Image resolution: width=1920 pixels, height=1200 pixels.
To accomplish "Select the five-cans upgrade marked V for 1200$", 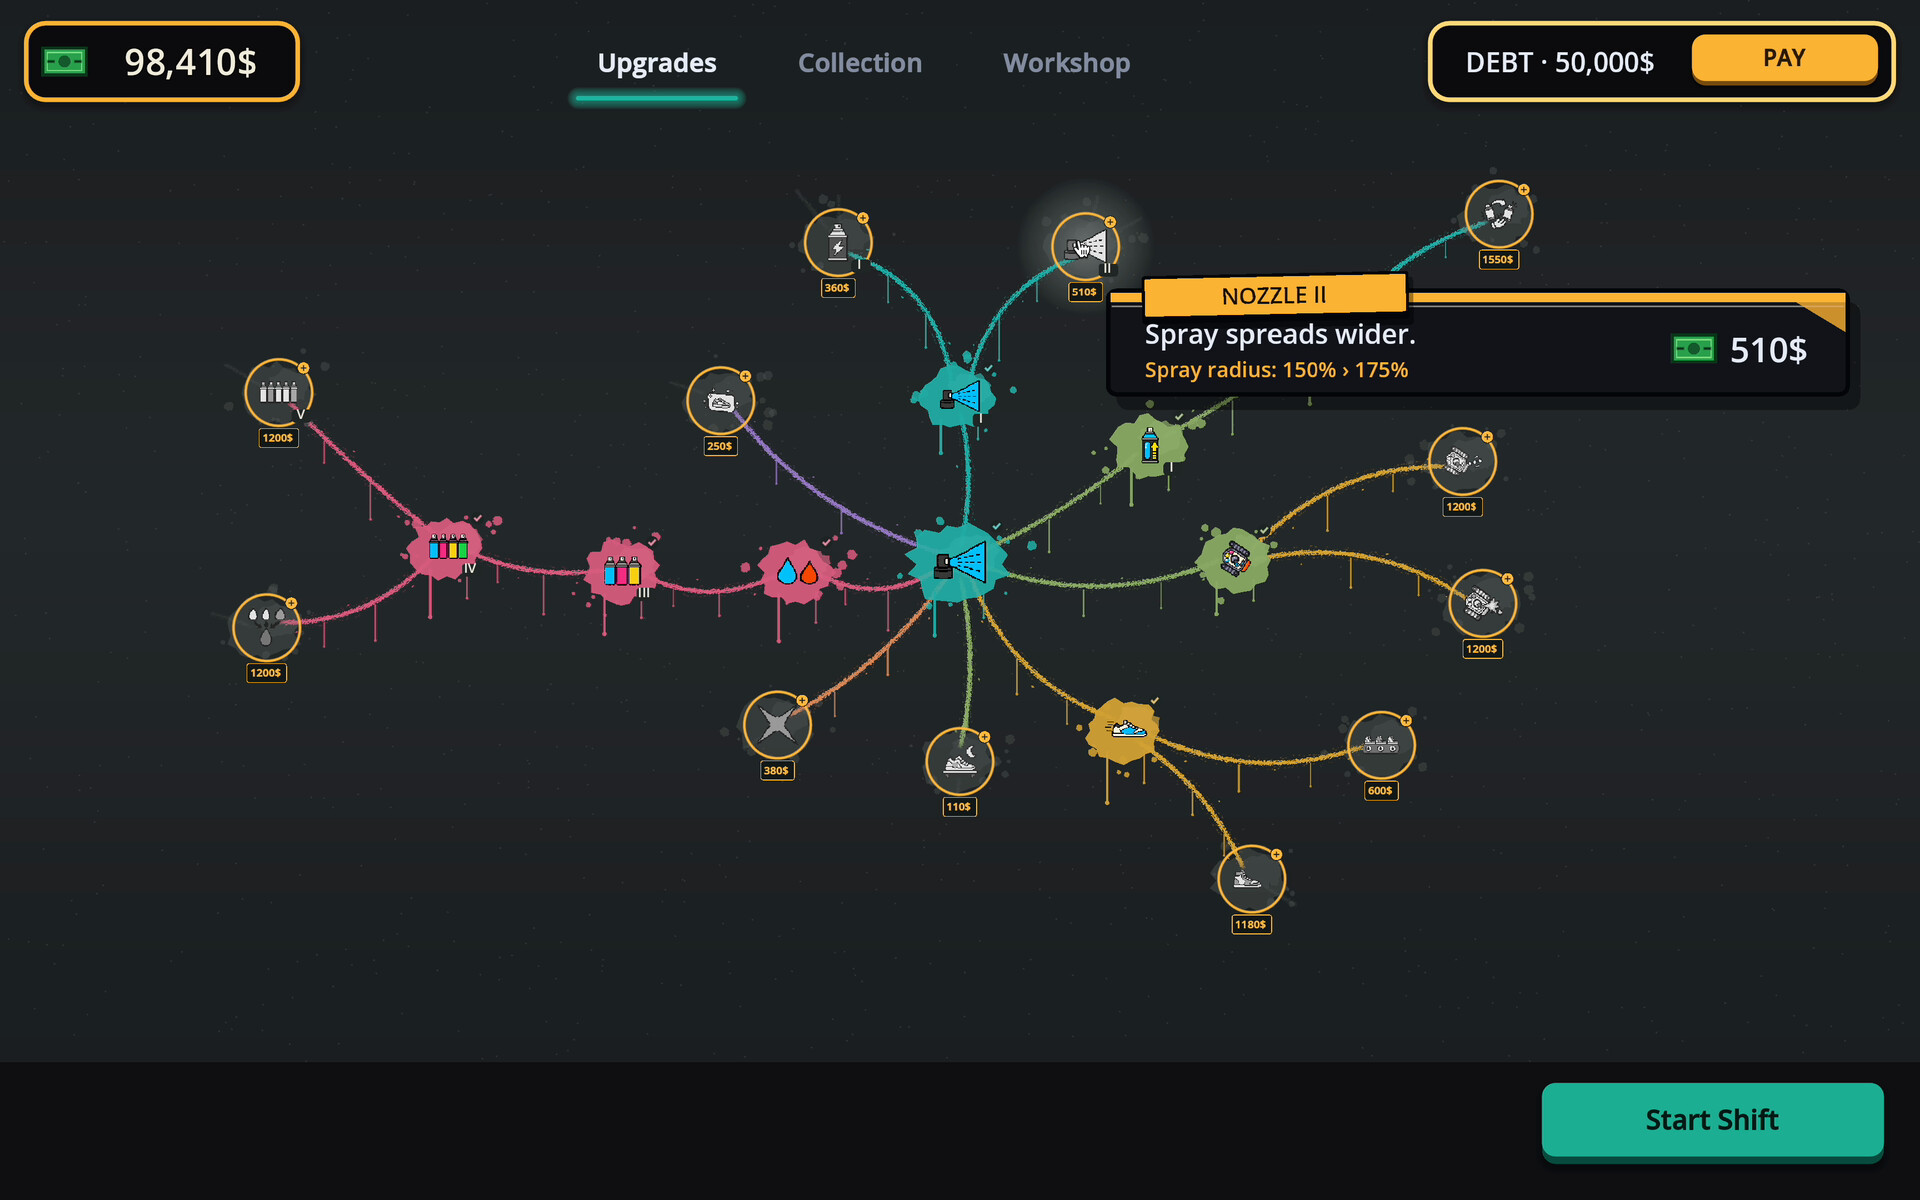I will [279, 393].
